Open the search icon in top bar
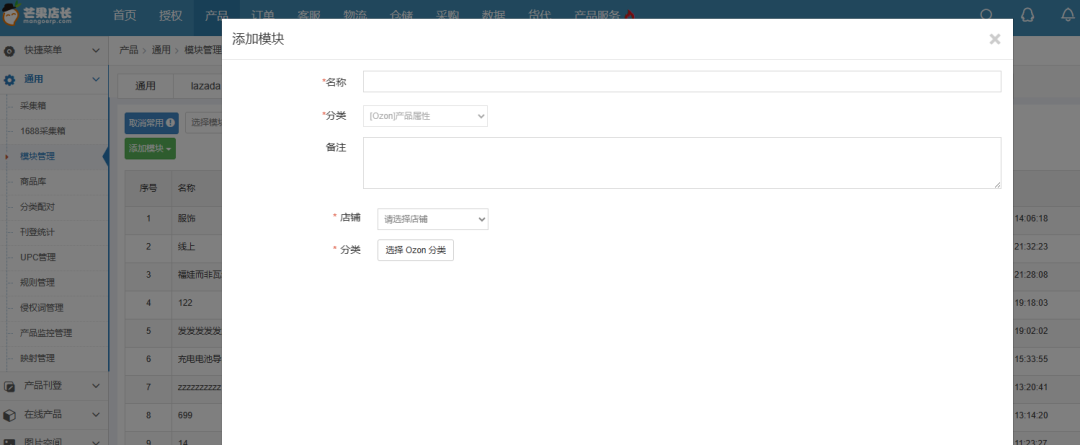Image resolution: width=1080 pixels, height=445 pixels. pyautogui.click(x=986, y=15)
